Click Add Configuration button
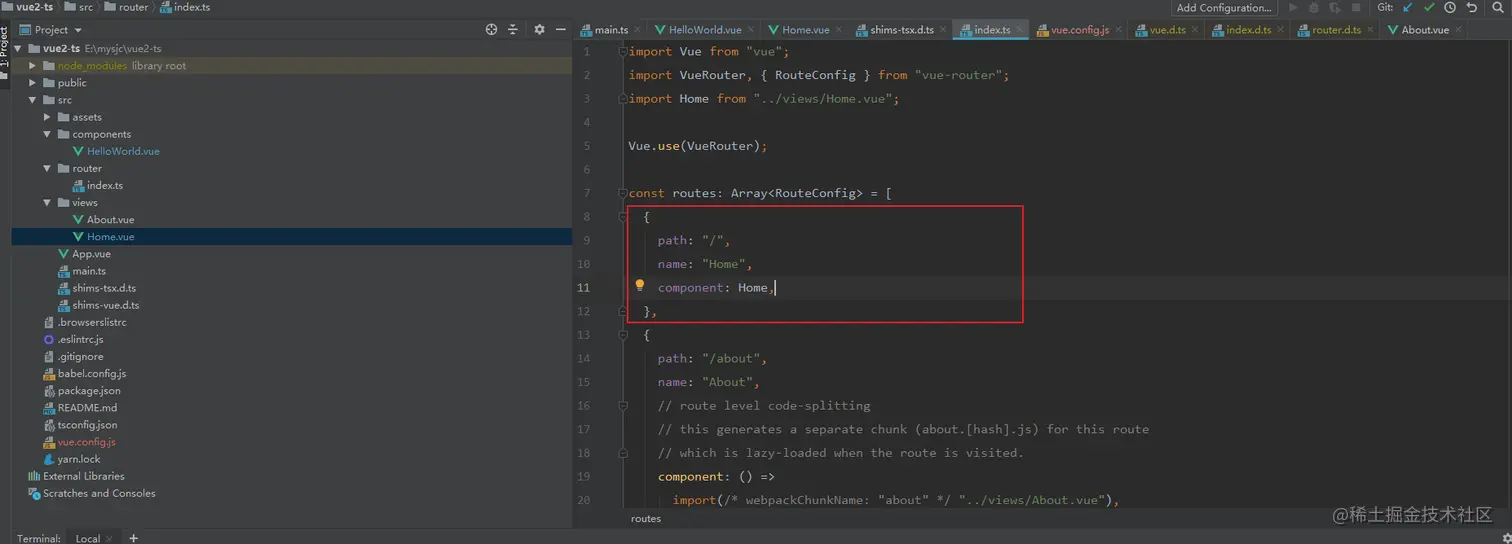 click(1223, 8)
